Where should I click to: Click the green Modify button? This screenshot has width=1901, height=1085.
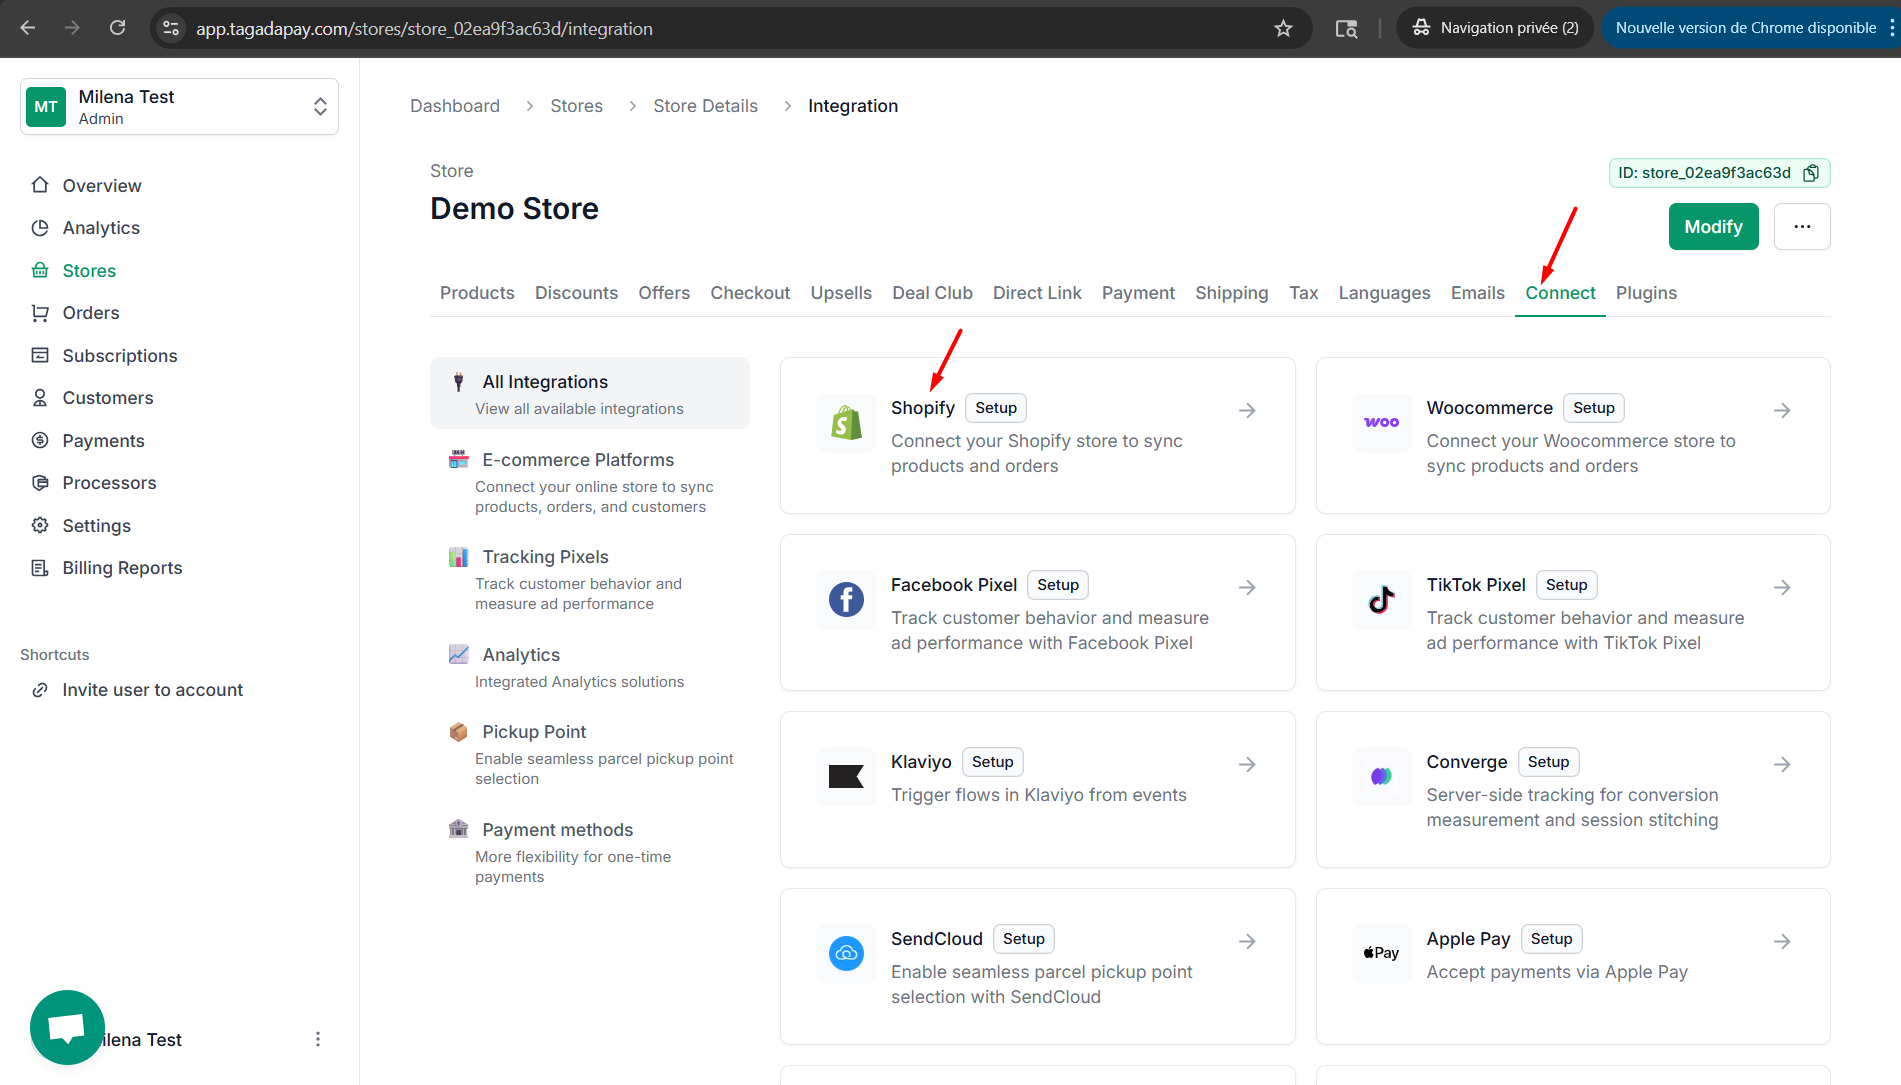pos(1713,227)
